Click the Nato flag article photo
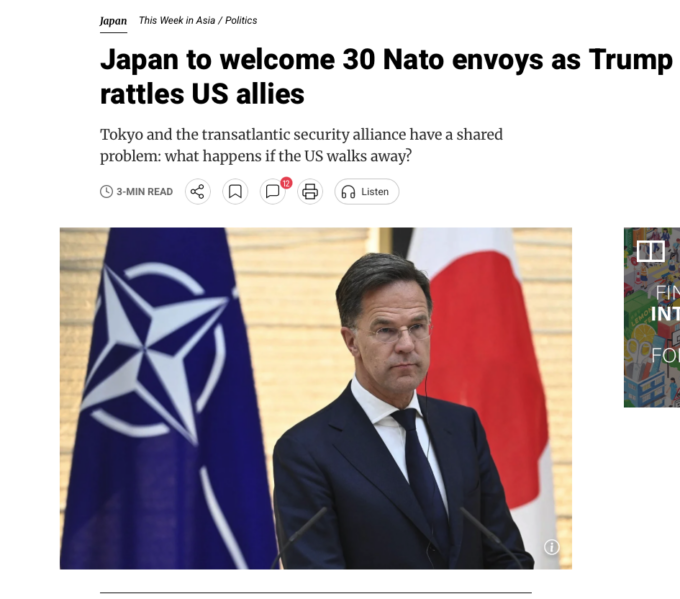 316,398
